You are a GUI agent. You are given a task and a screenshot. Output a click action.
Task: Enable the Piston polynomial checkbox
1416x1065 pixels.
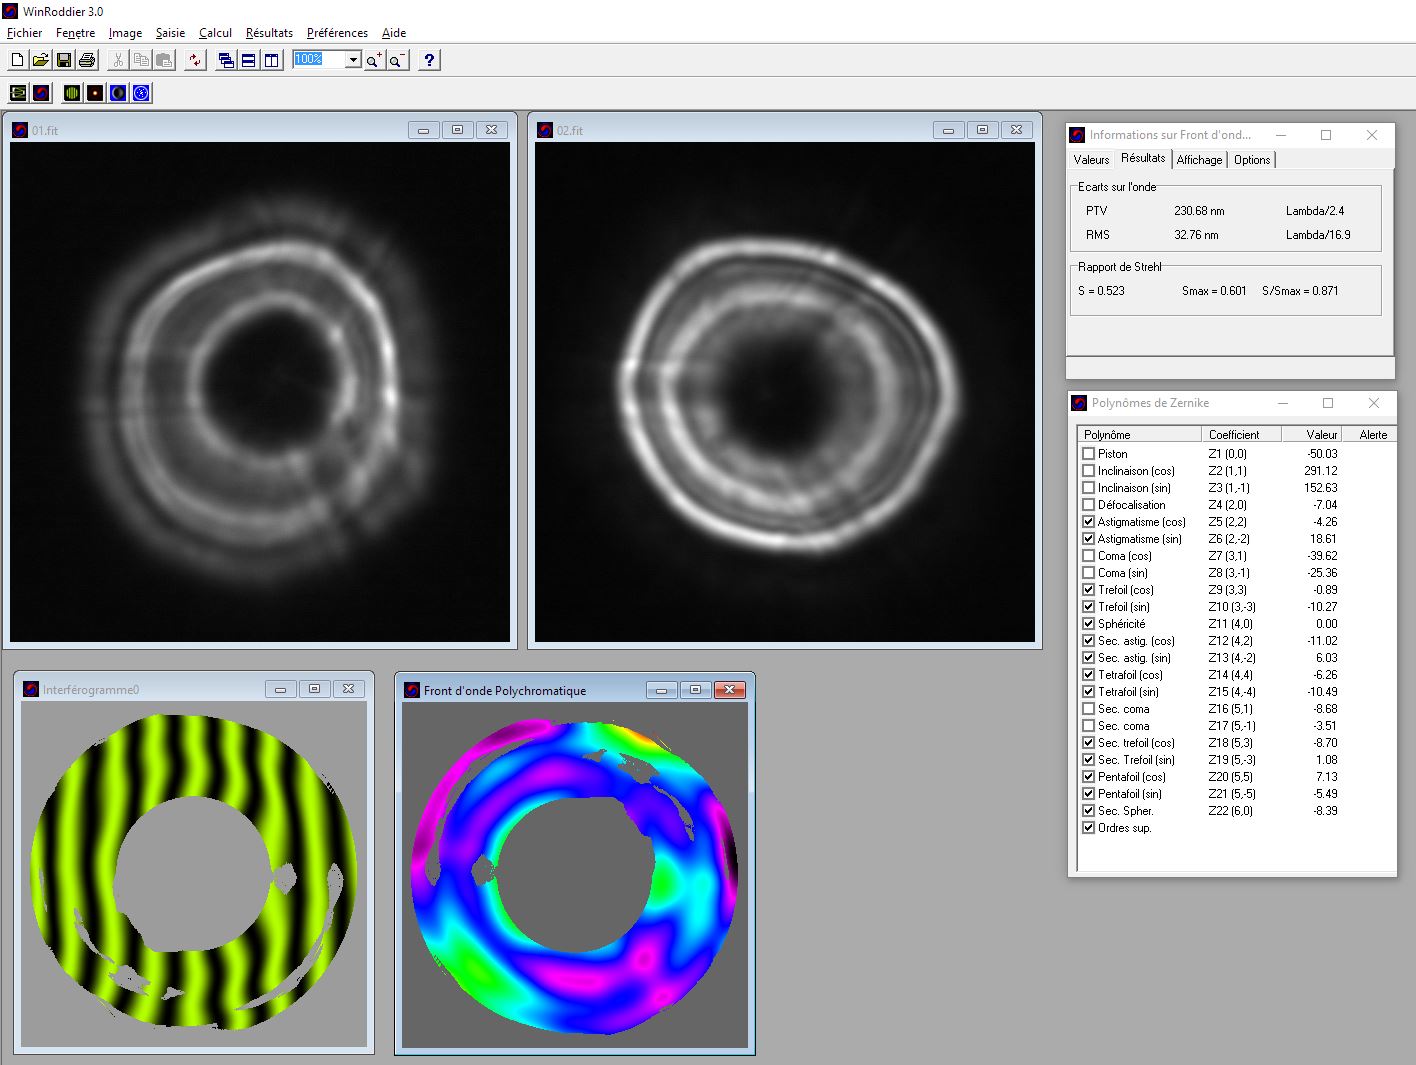click(x=1088, y=454)
